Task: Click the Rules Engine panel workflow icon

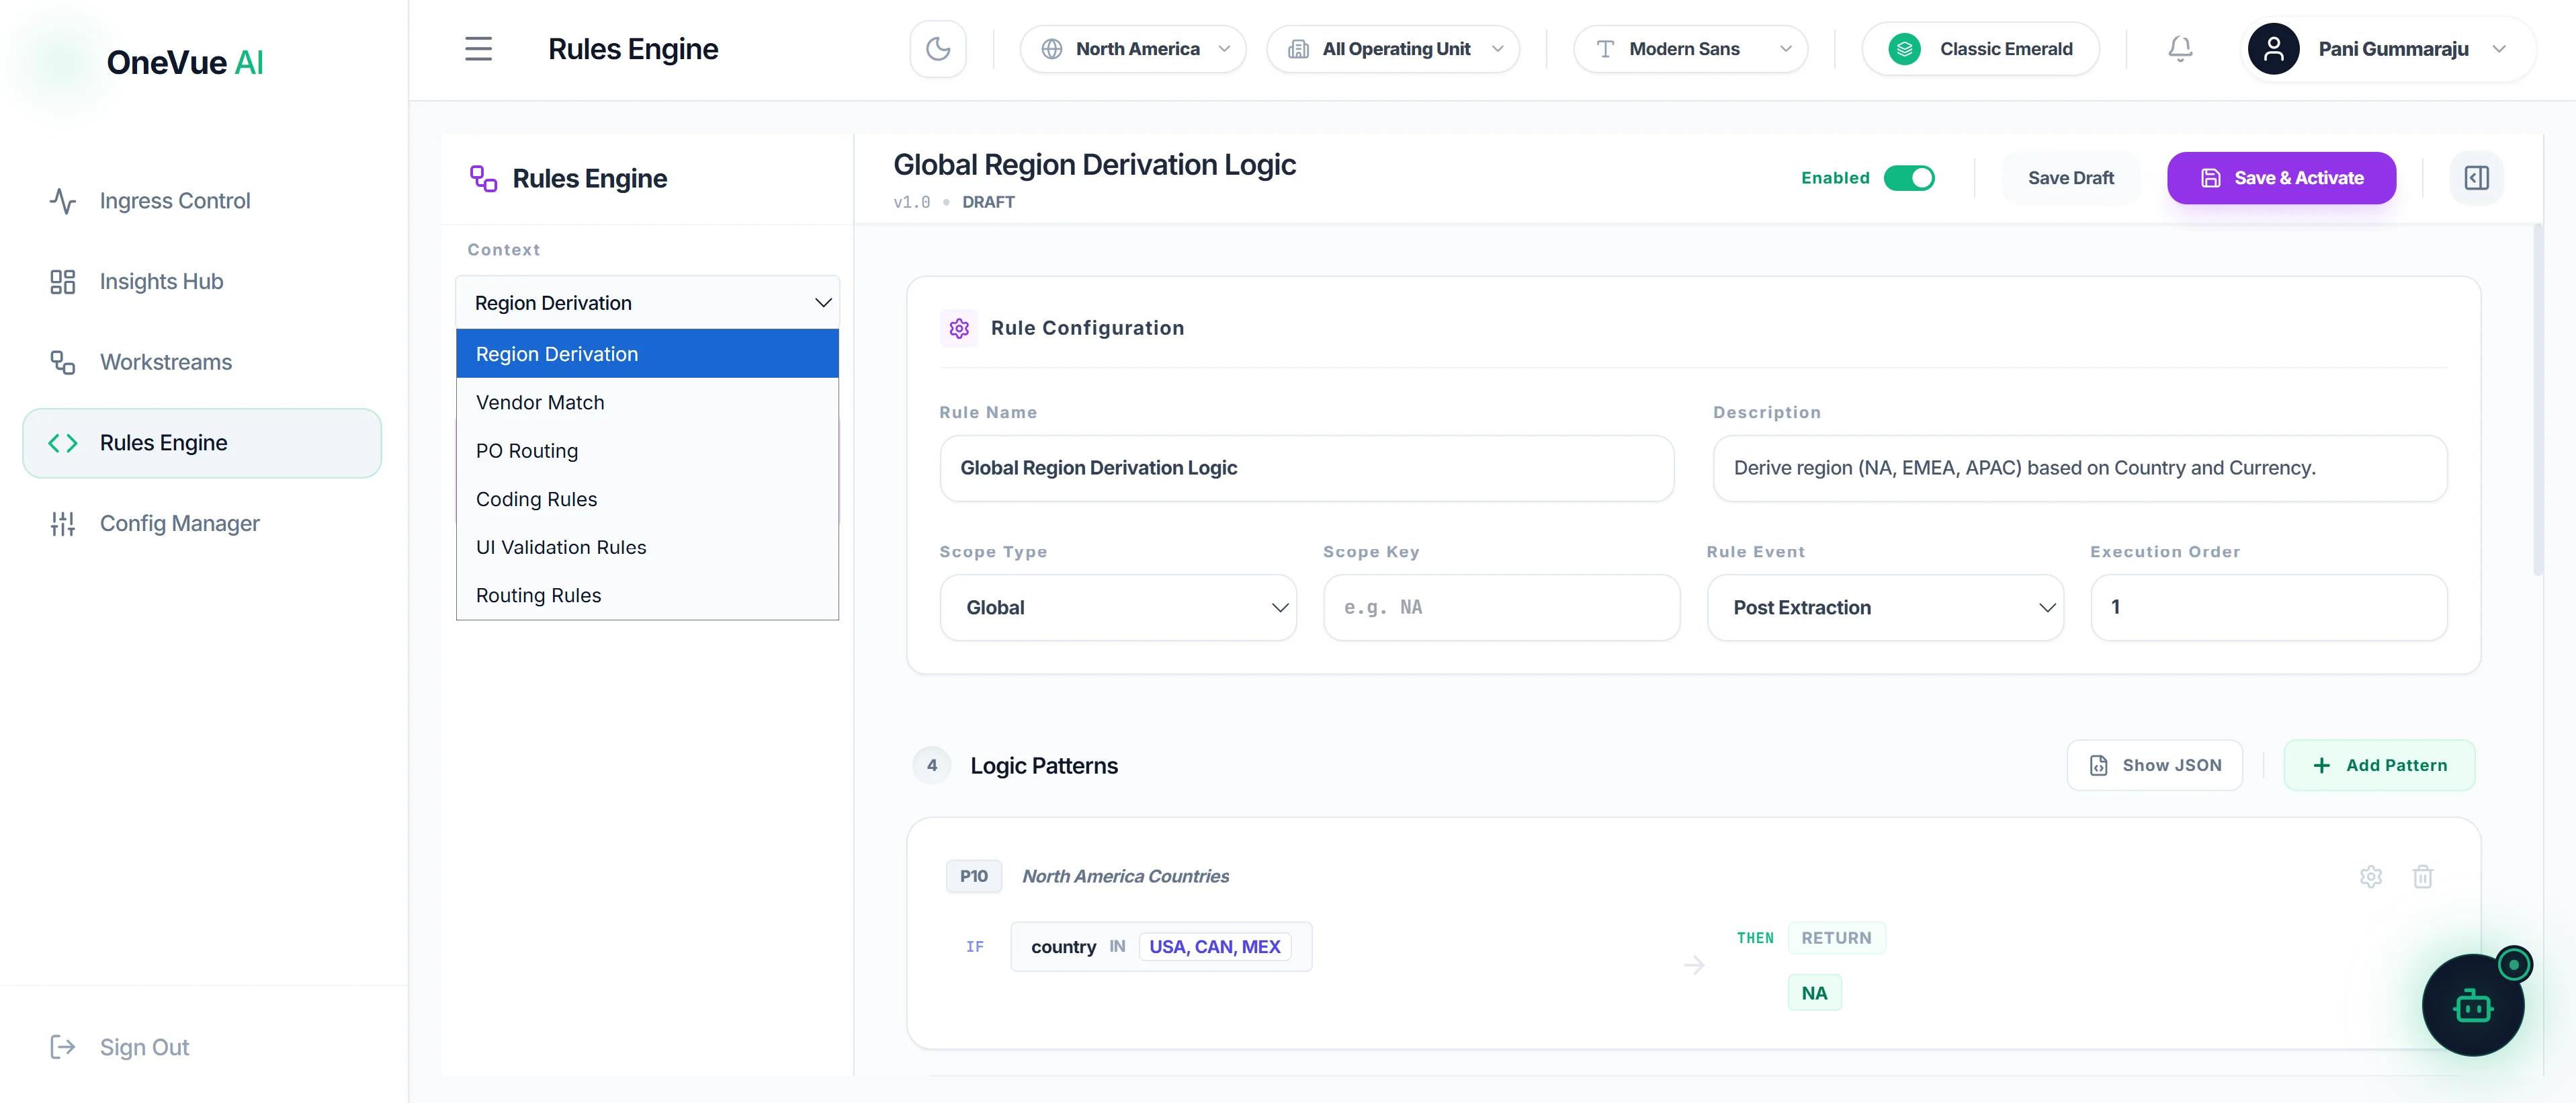Action: [484, 179]
